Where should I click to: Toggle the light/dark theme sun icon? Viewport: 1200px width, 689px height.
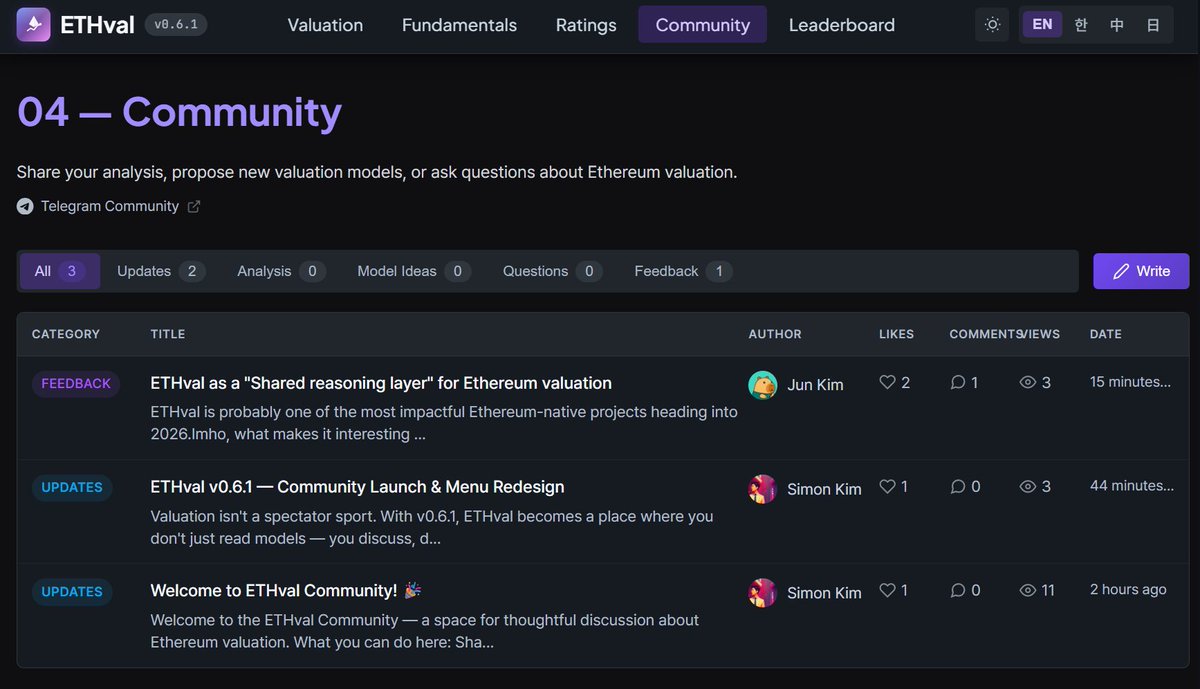click(x=992, y=25)
